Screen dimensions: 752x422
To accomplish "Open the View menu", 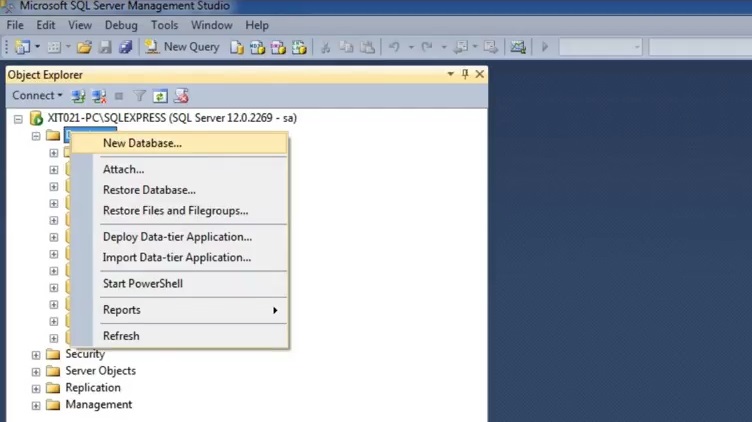I will [80, 25].
